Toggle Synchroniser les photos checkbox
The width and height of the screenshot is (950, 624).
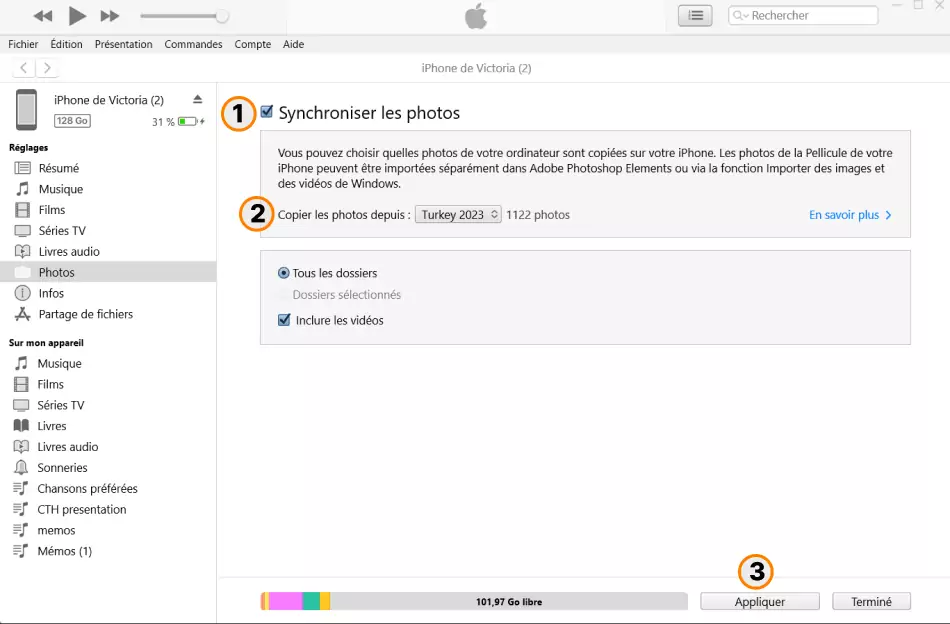[267, 111]
